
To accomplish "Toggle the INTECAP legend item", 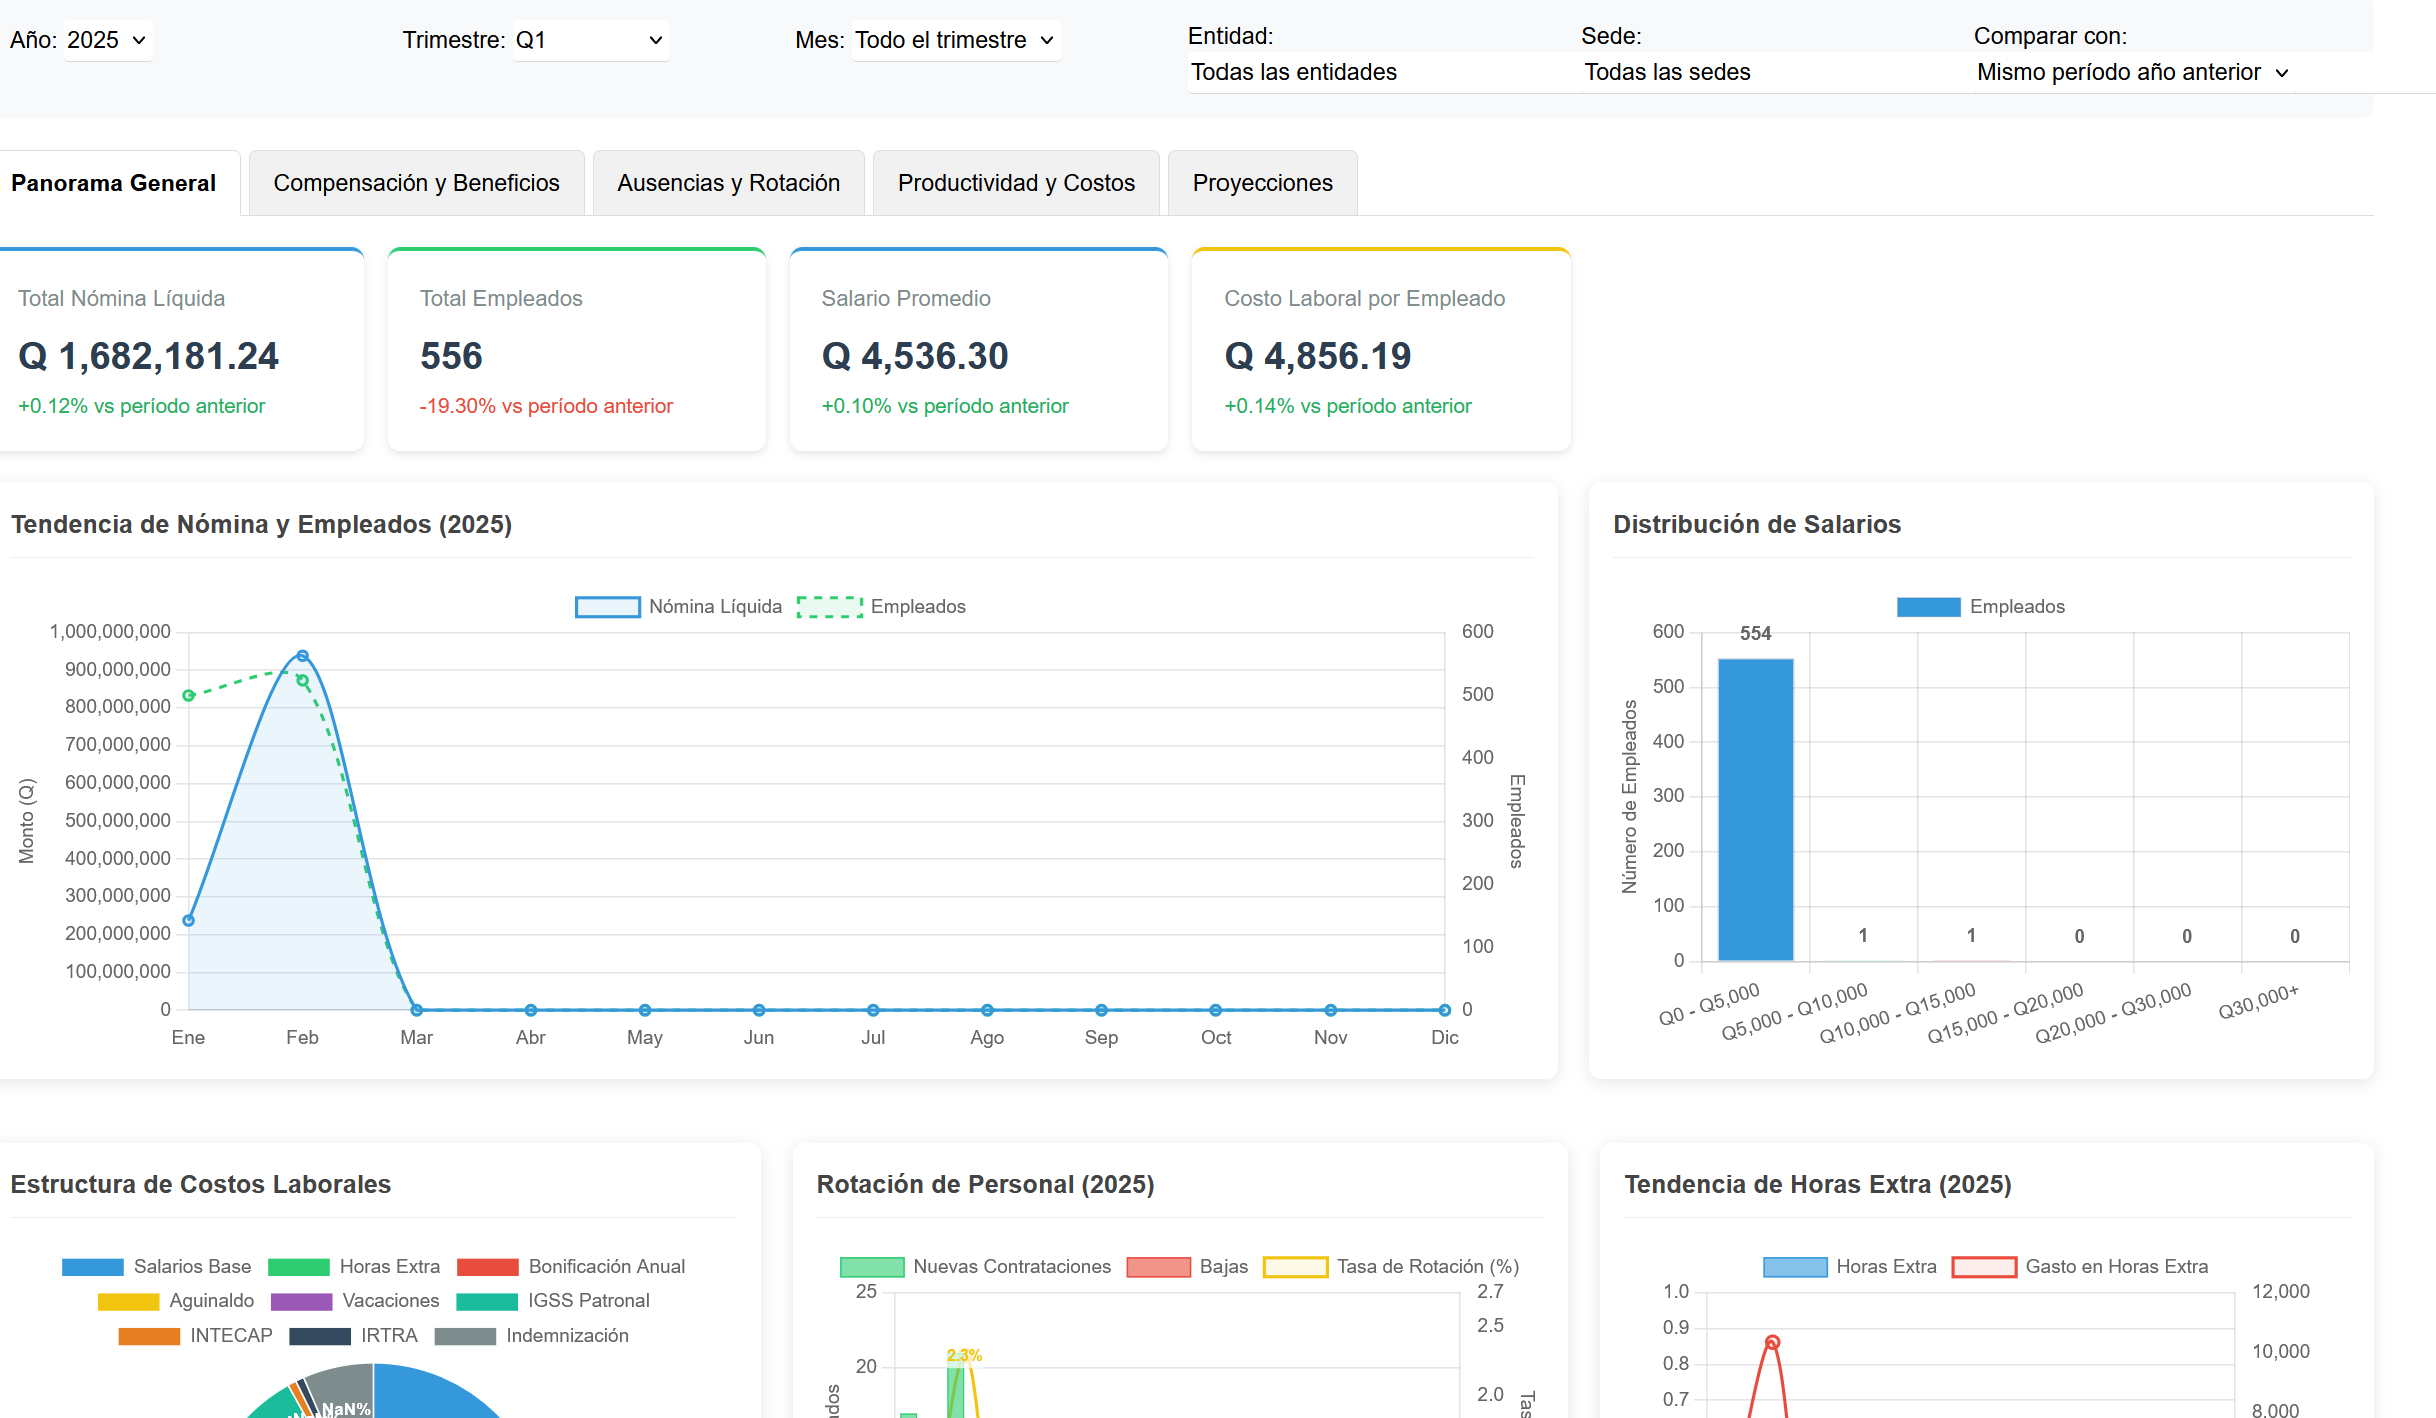I will pyautogui.click(x=195, y=1336).
